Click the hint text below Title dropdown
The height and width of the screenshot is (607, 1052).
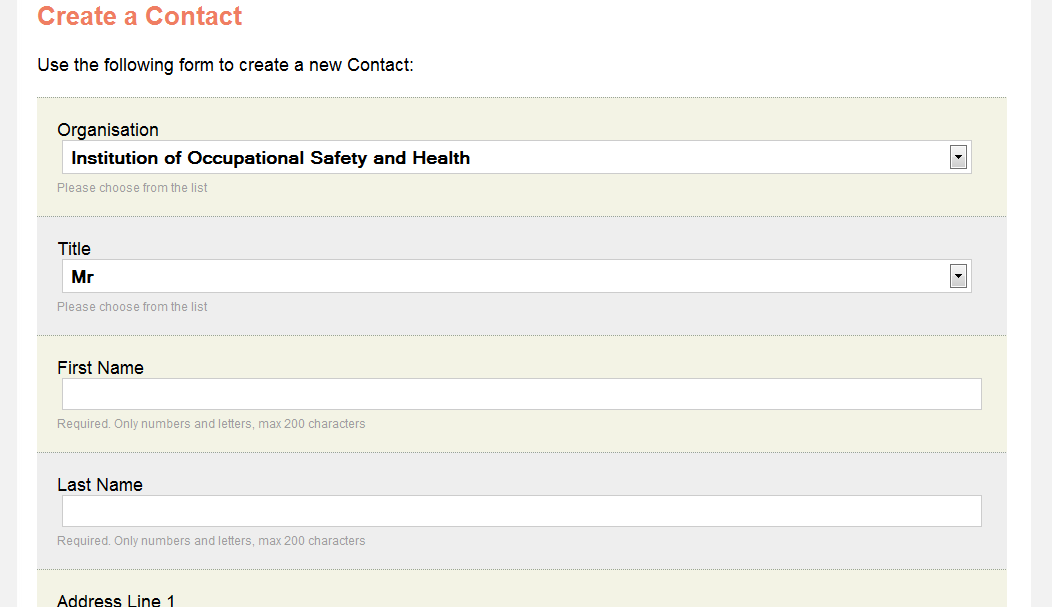[x=132, y=307]
